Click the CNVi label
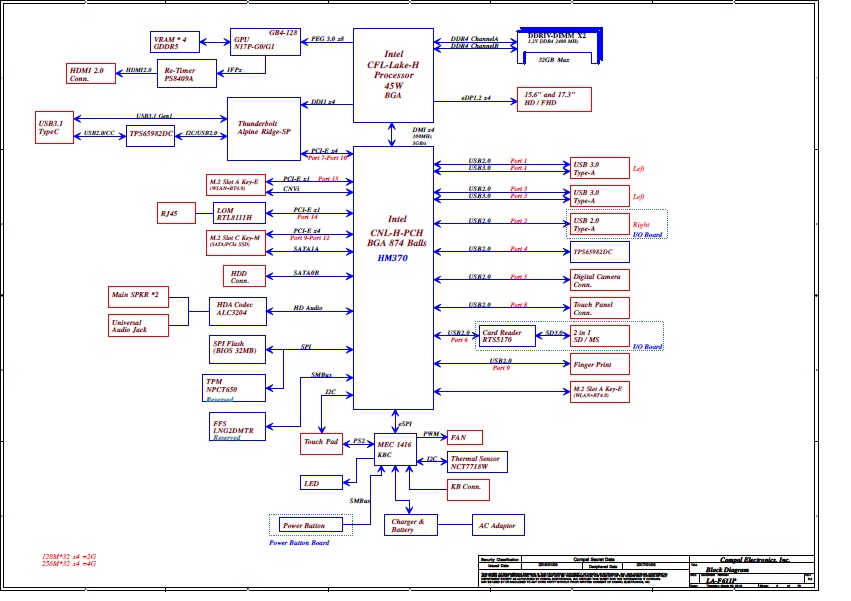The height and width of the screenshot is (601, 851). pyautogui.click(x=291, y=188)
